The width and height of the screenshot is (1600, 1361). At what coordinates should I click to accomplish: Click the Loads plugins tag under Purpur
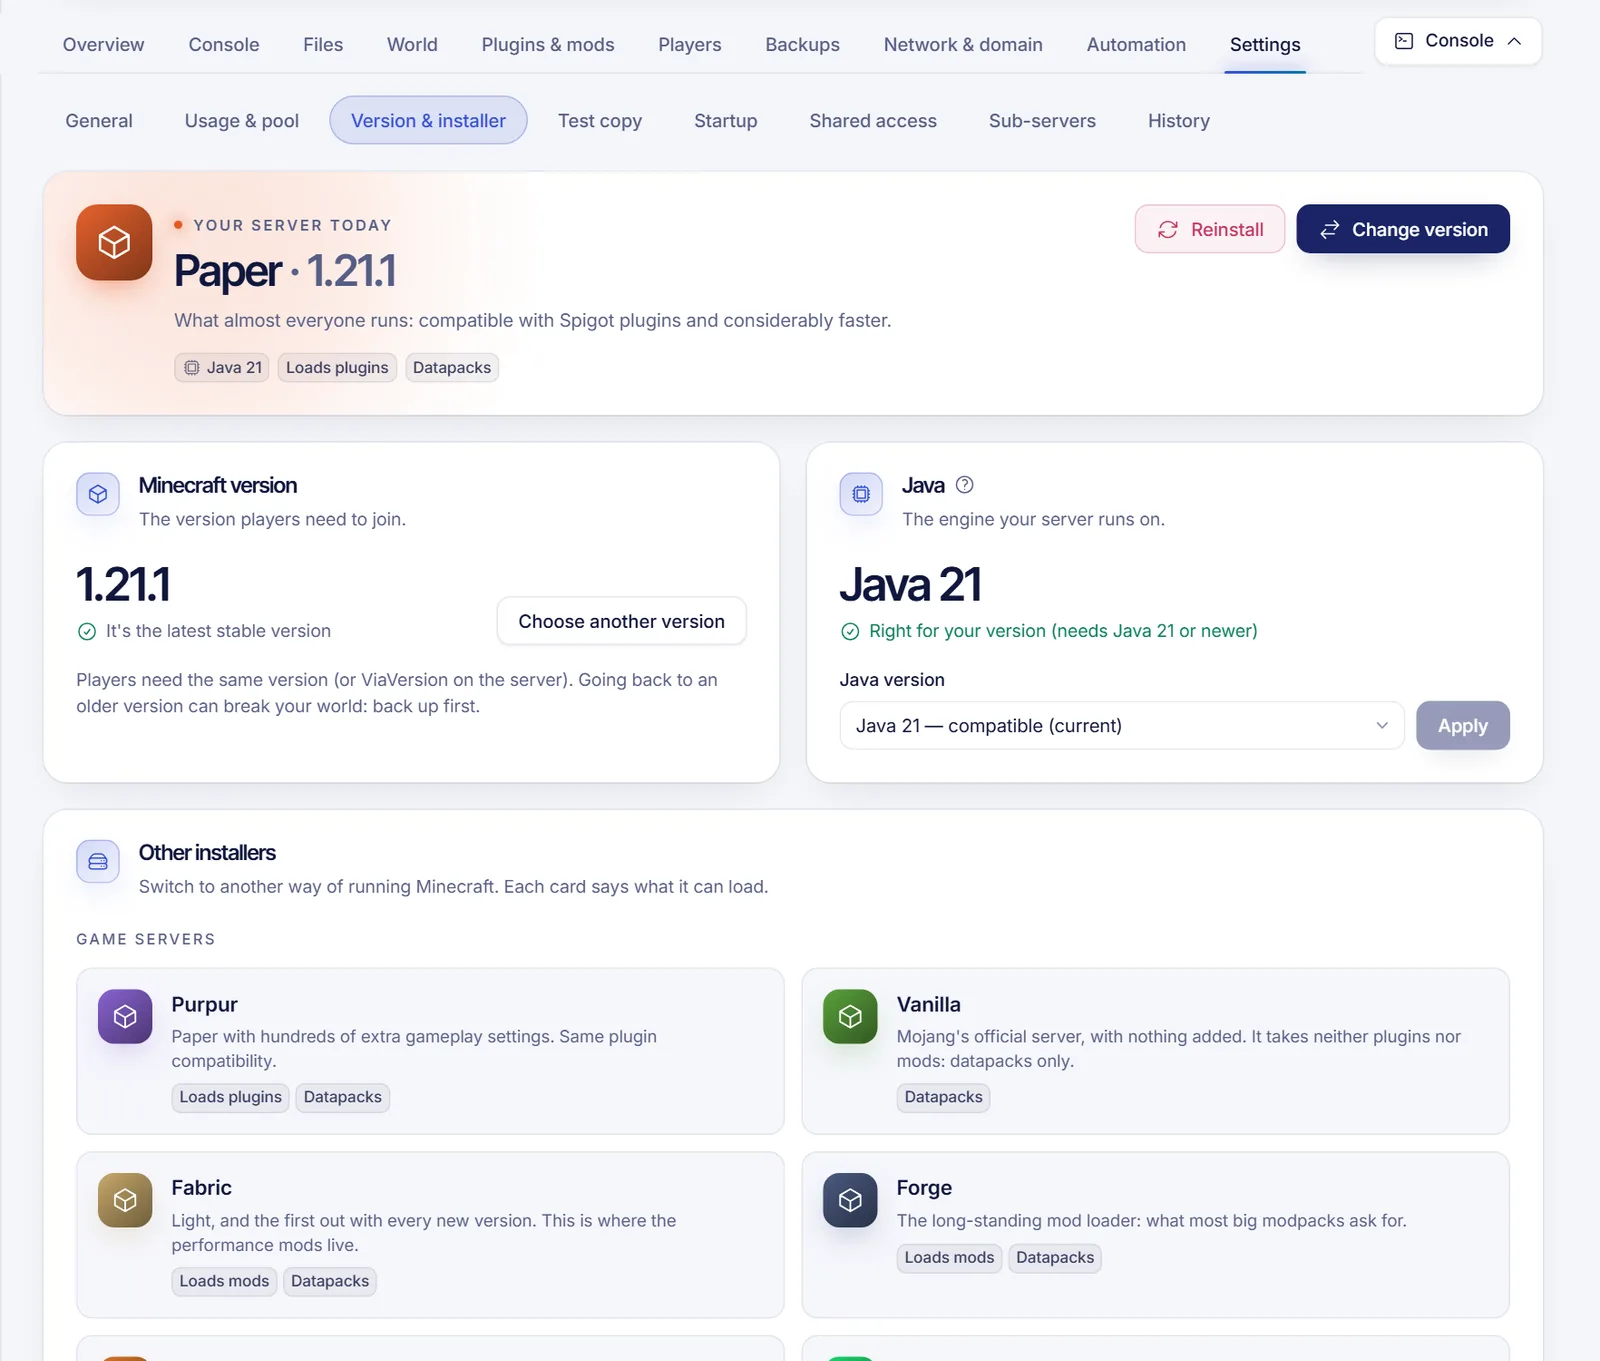tap(230, 1098)
